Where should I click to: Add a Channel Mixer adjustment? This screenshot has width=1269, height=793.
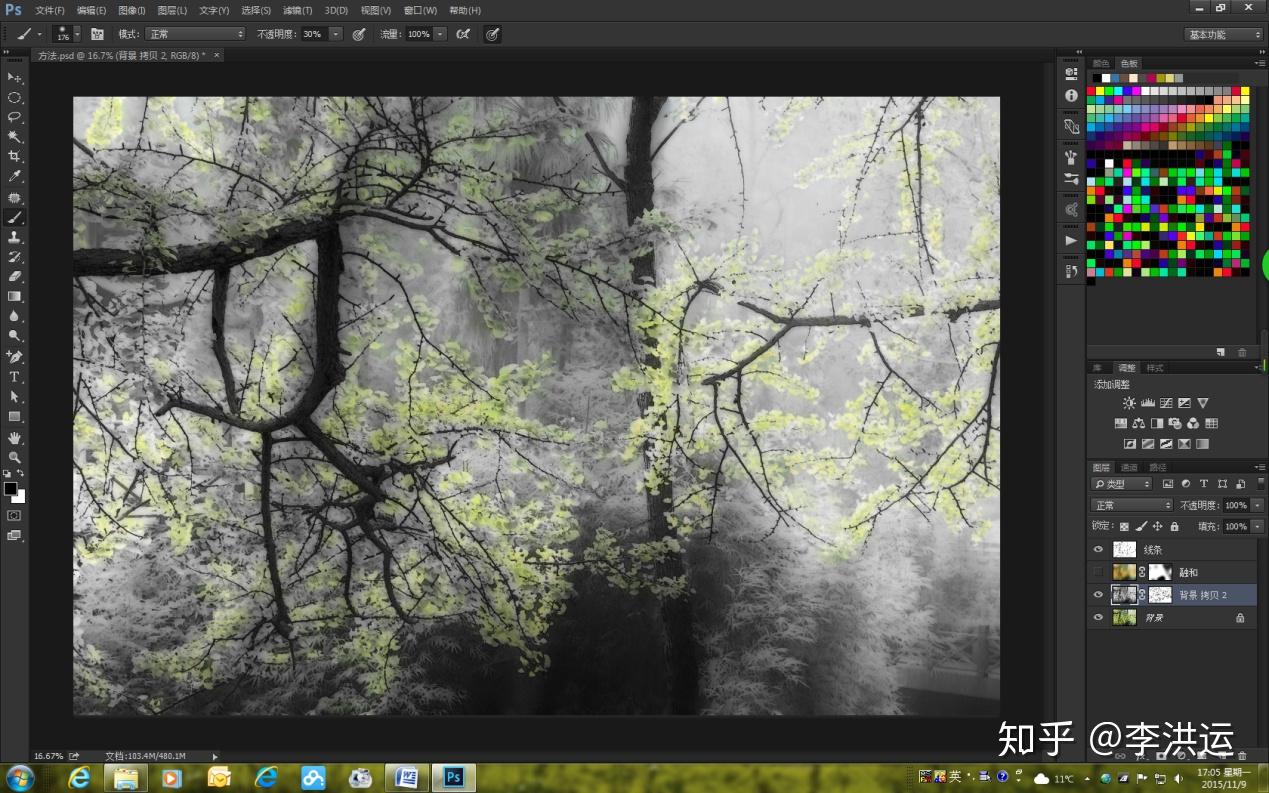point(1193,424)
